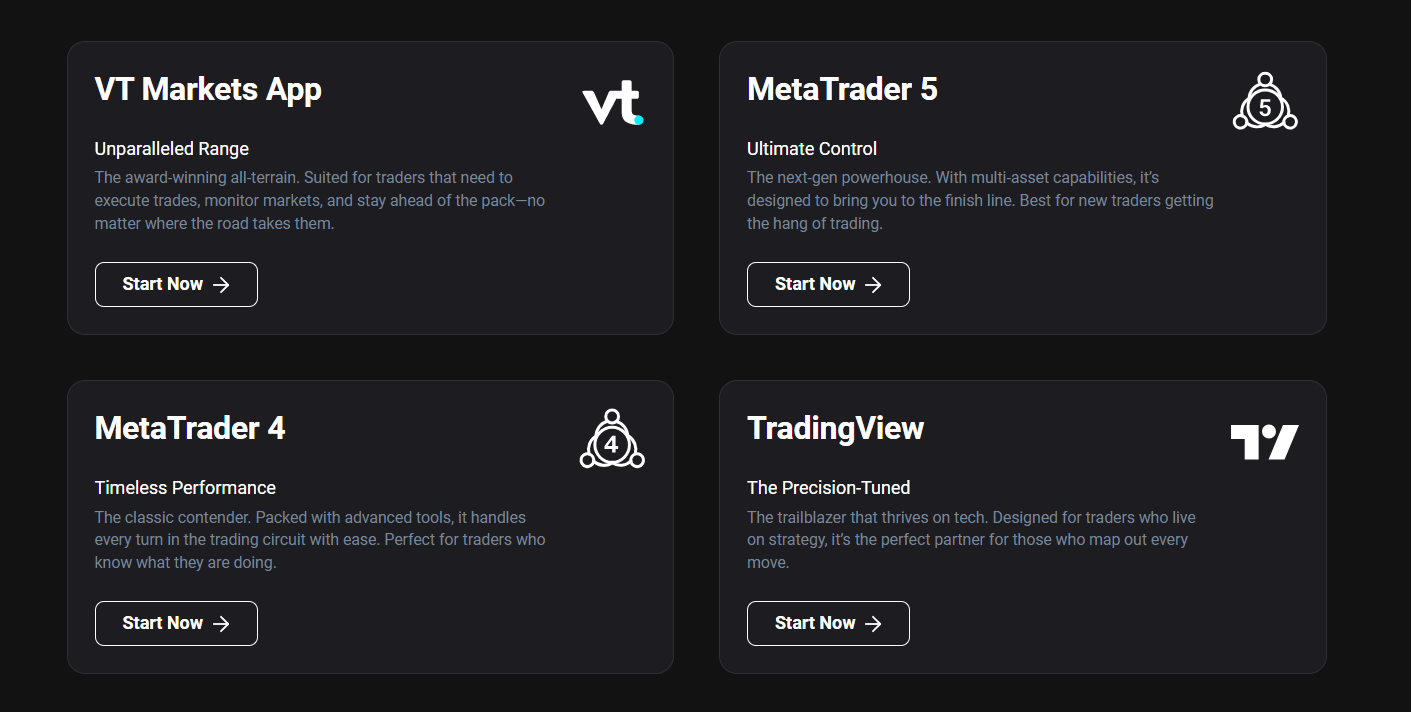
Task: Start Now with VT Markets App
Action: click(176, 284)
